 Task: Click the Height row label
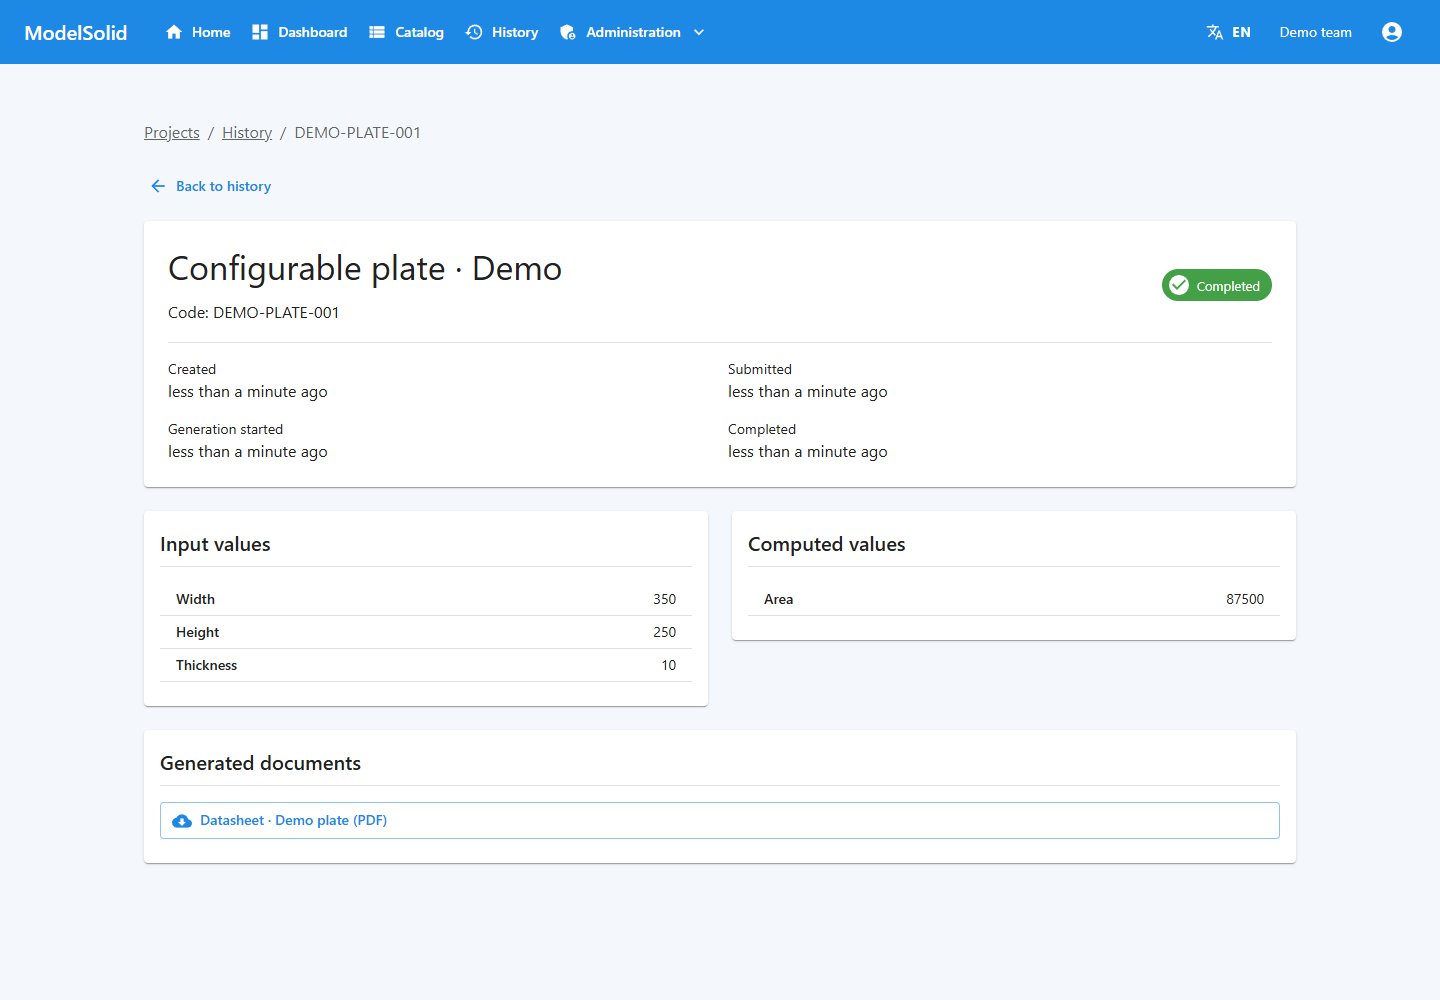click(x=198, y=632)
